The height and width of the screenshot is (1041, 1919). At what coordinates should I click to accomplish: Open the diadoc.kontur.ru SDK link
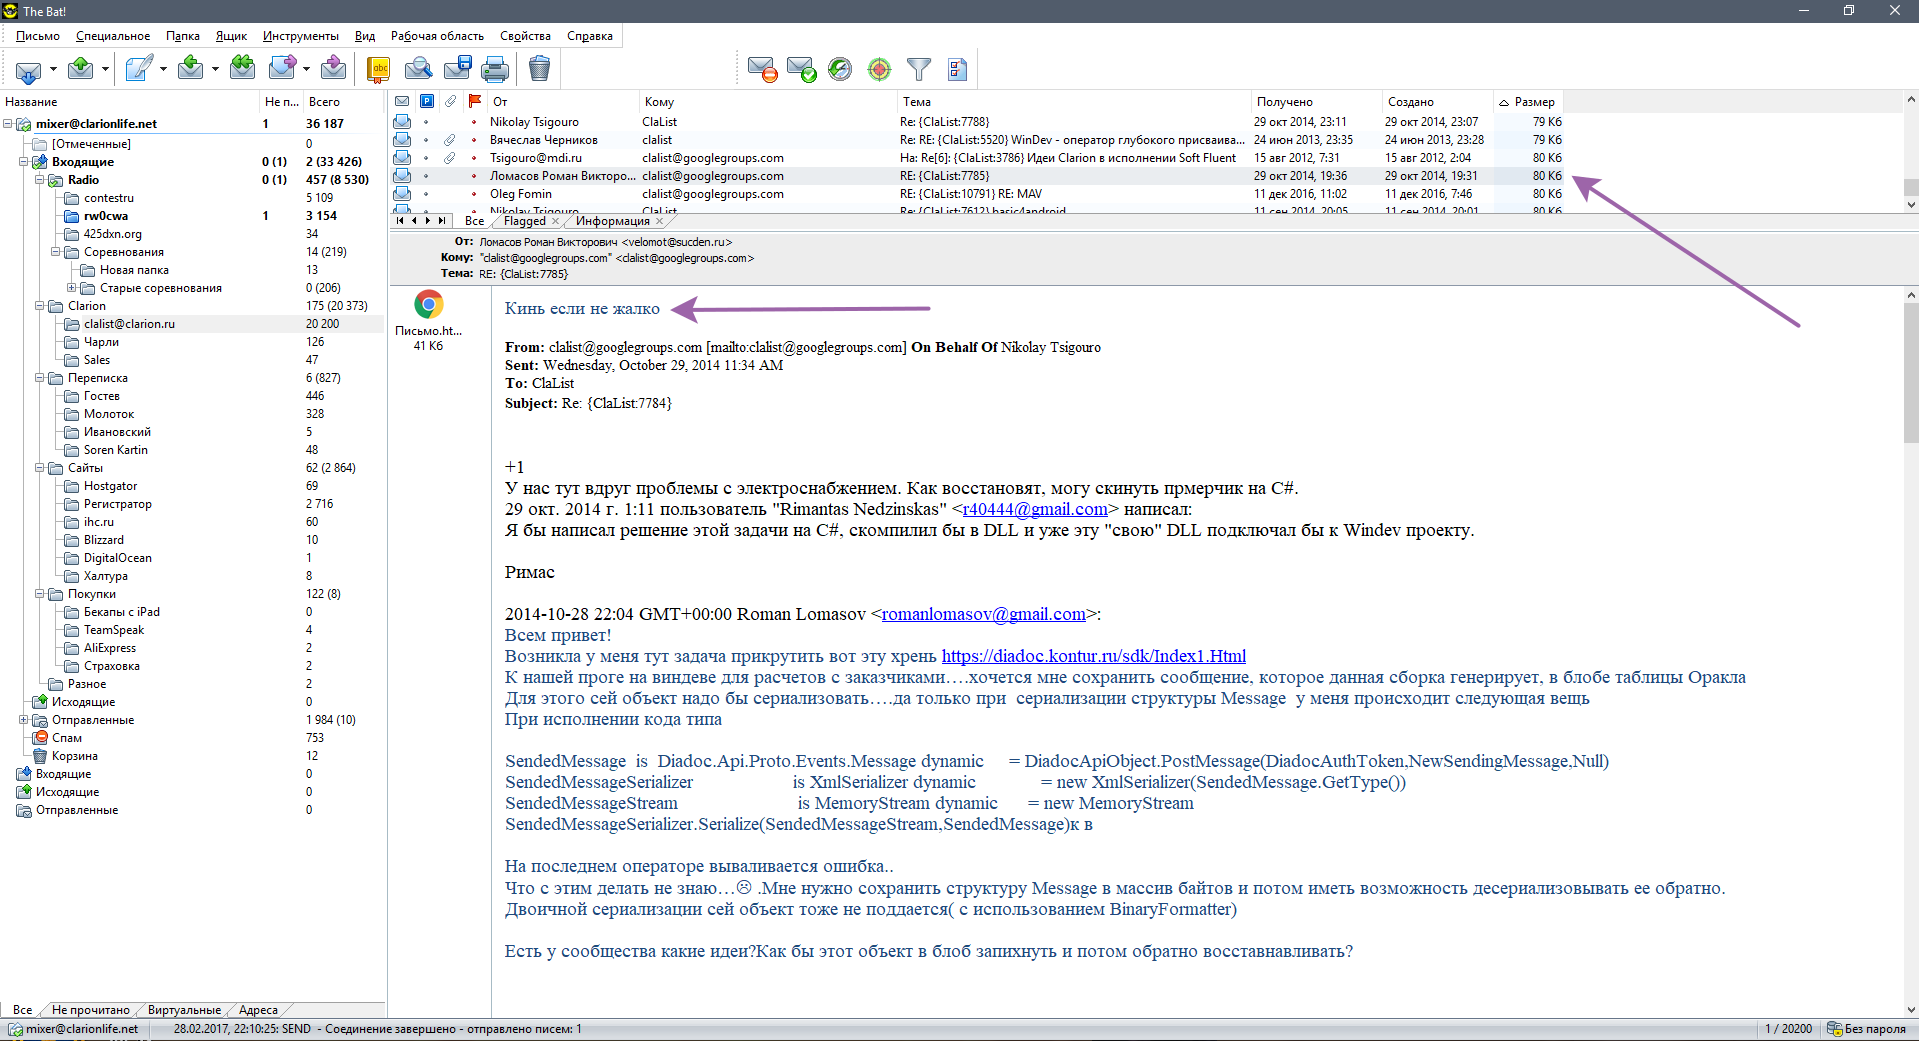1093,656
